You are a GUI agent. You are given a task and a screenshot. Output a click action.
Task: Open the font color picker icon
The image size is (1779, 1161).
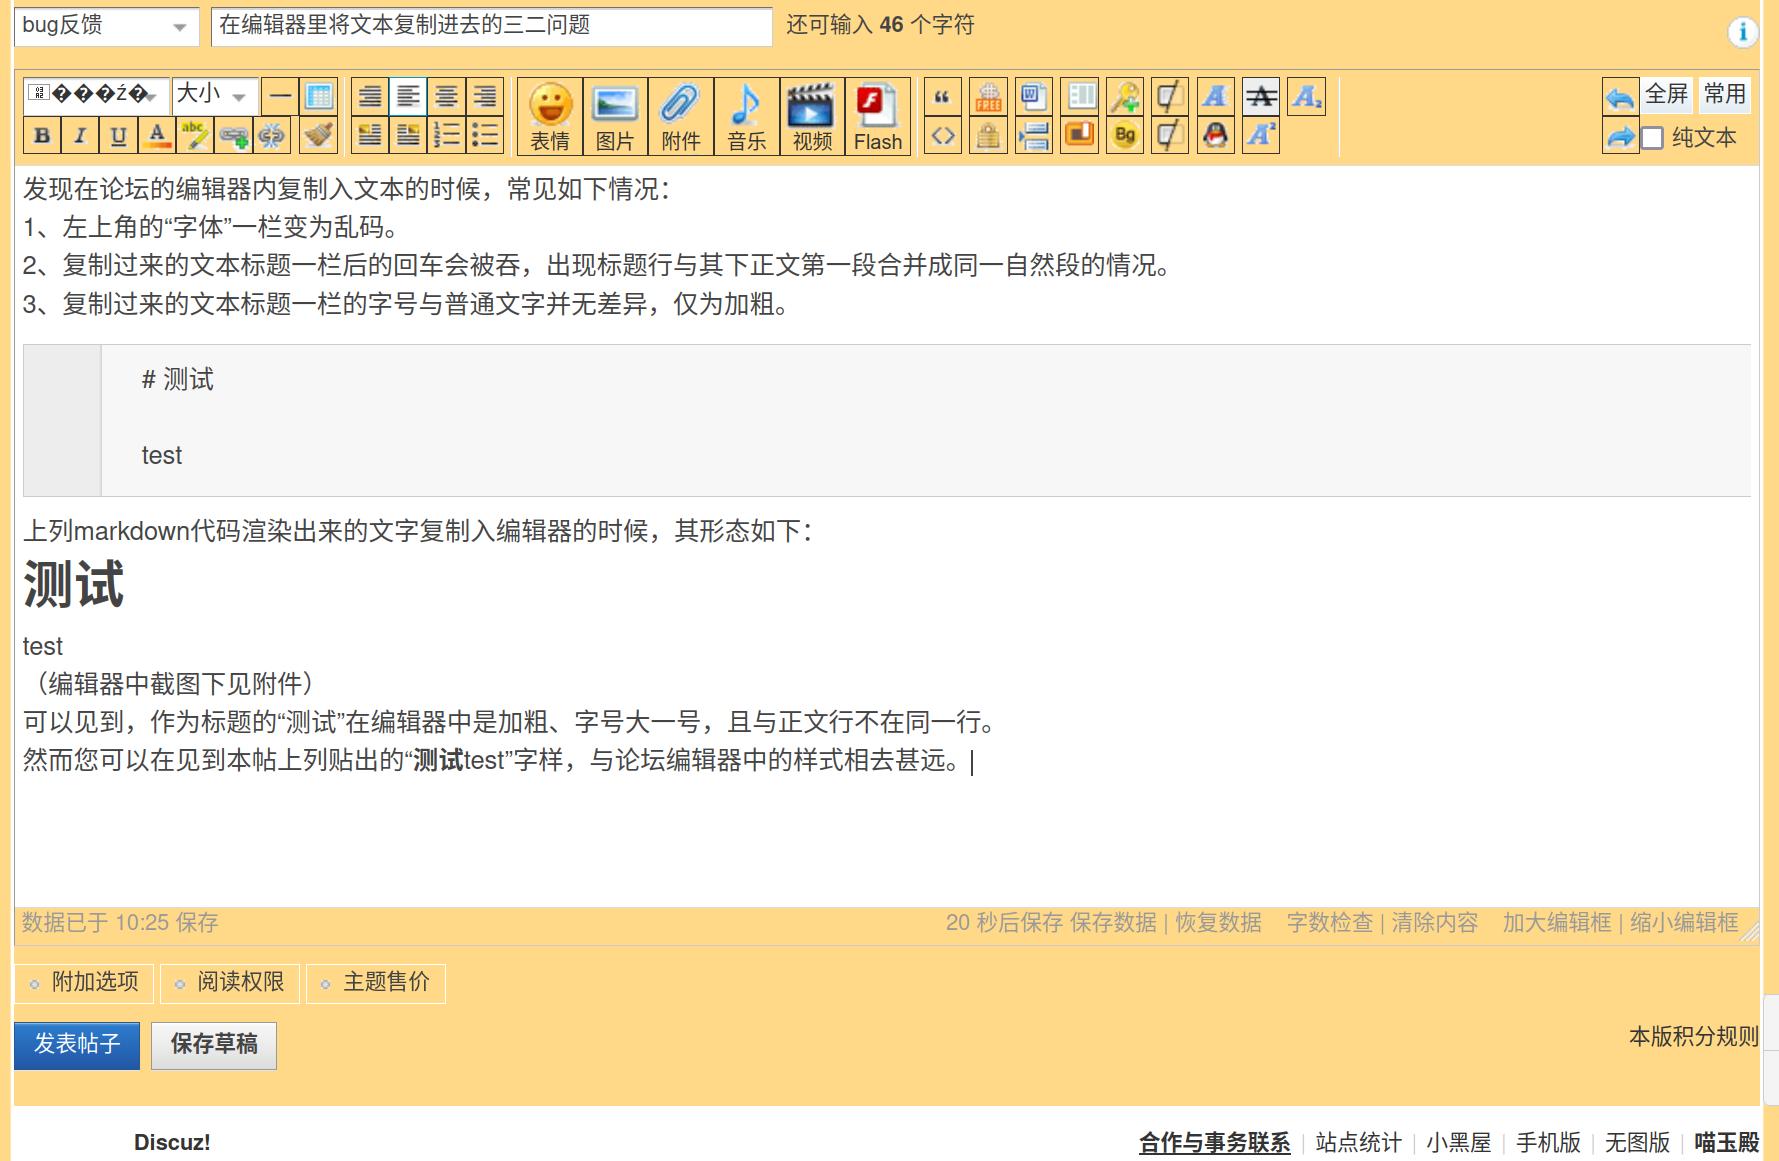[x=157, y=135]
